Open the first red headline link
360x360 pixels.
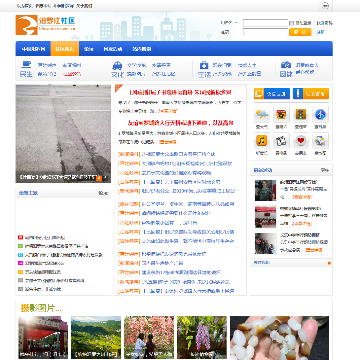[x=180, y=92]
